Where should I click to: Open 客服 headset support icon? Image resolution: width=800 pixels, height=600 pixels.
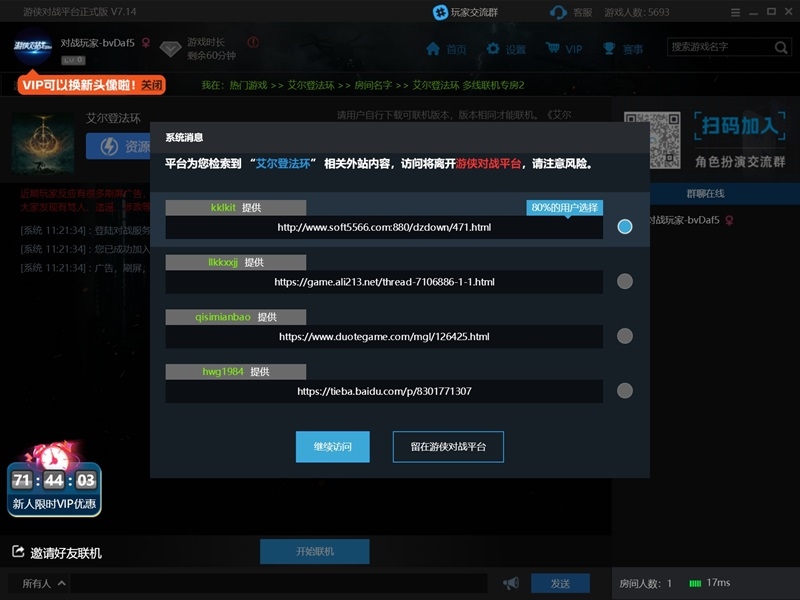pos(559,12)
